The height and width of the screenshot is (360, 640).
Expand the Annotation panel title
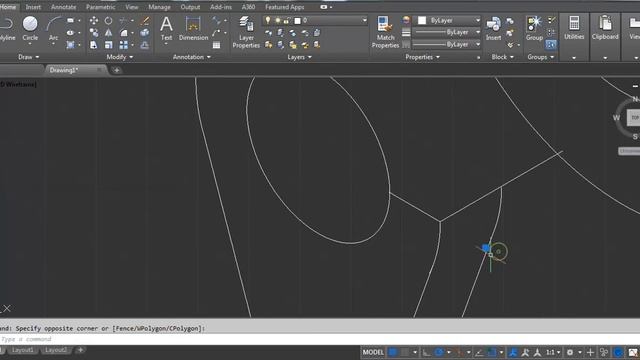point(191,57)
